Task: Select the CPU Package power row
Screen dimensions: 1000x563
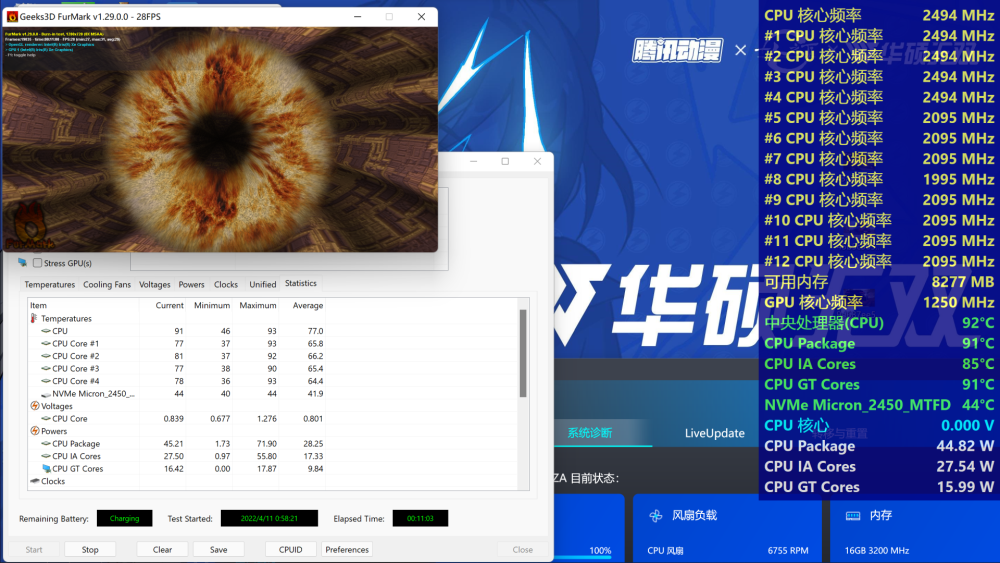Action: [x=177, y=444]
